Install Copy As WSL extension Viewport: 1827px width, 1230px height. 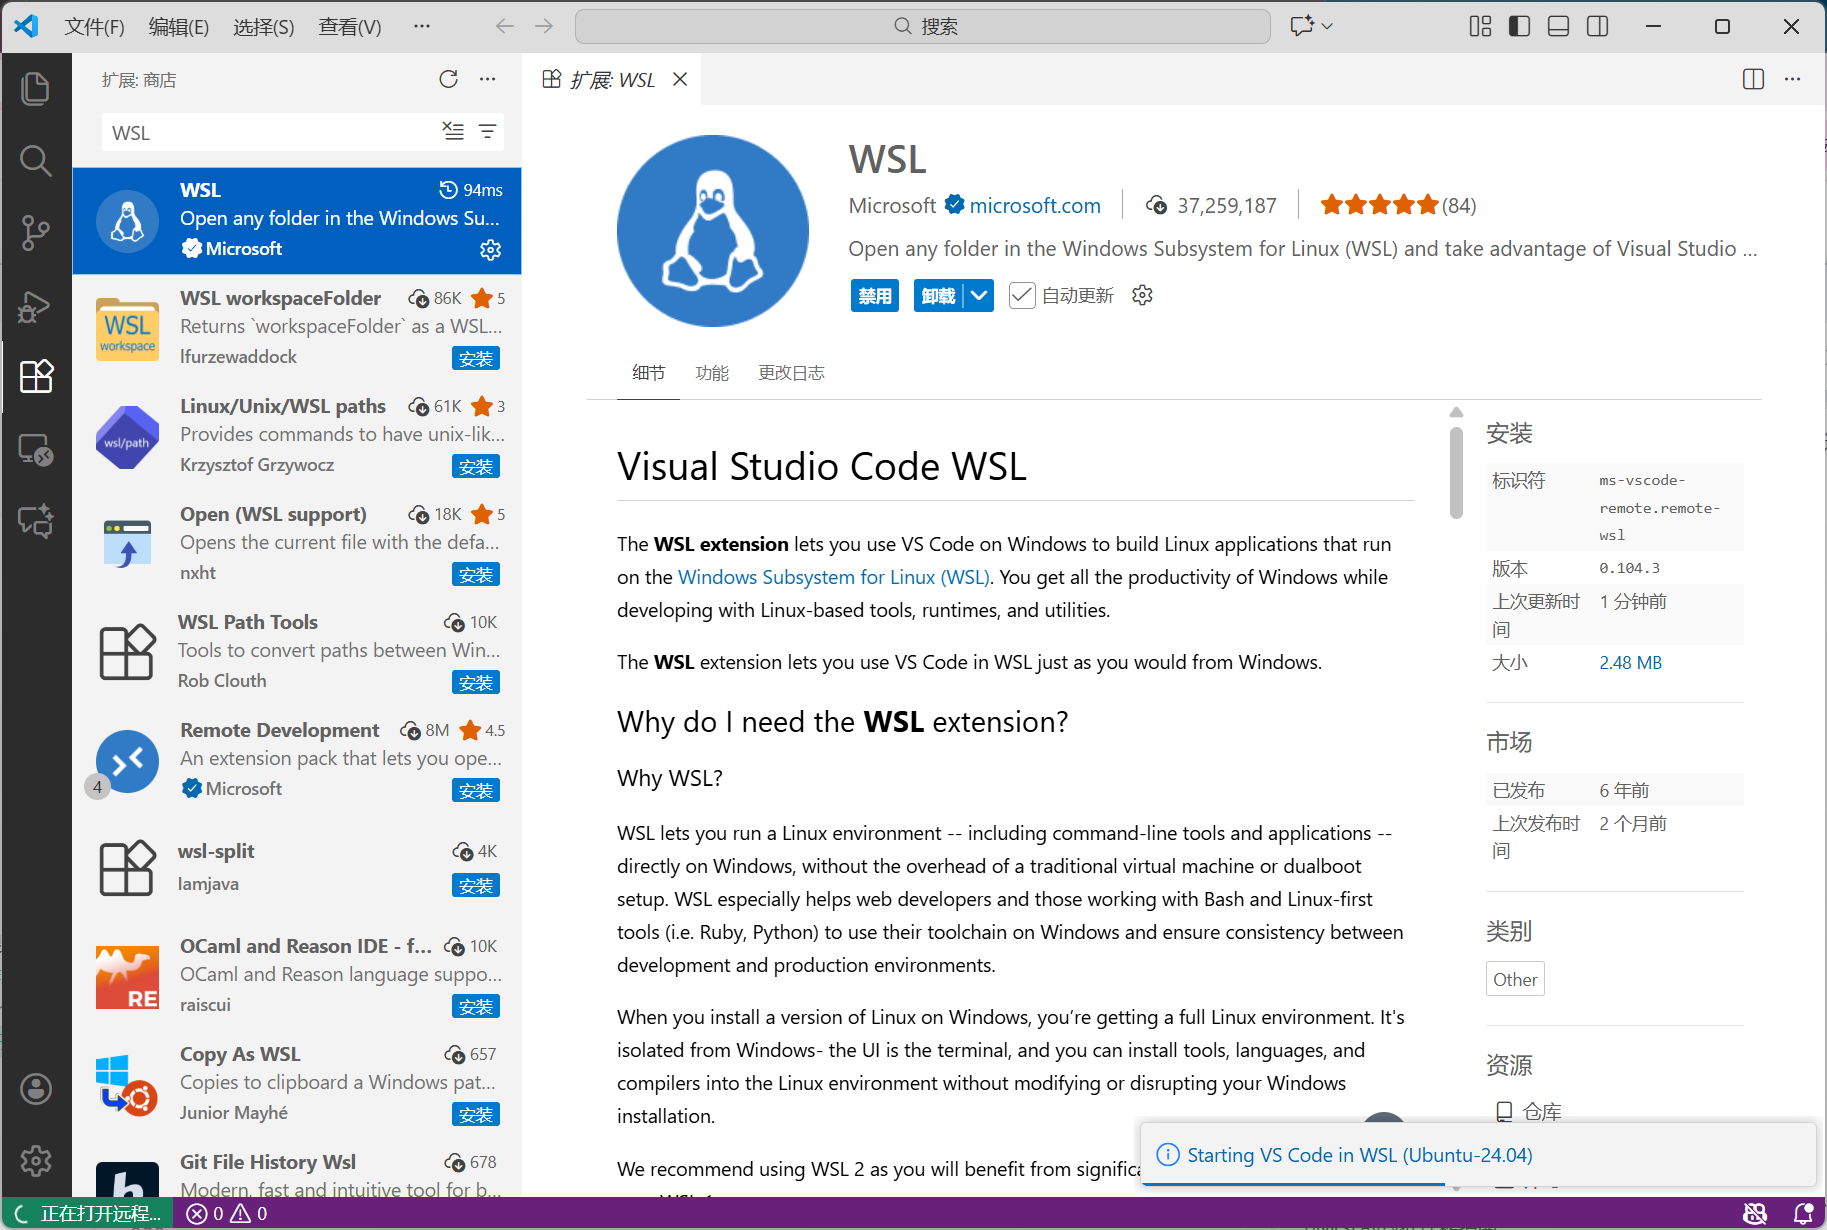coord(475,1114)
